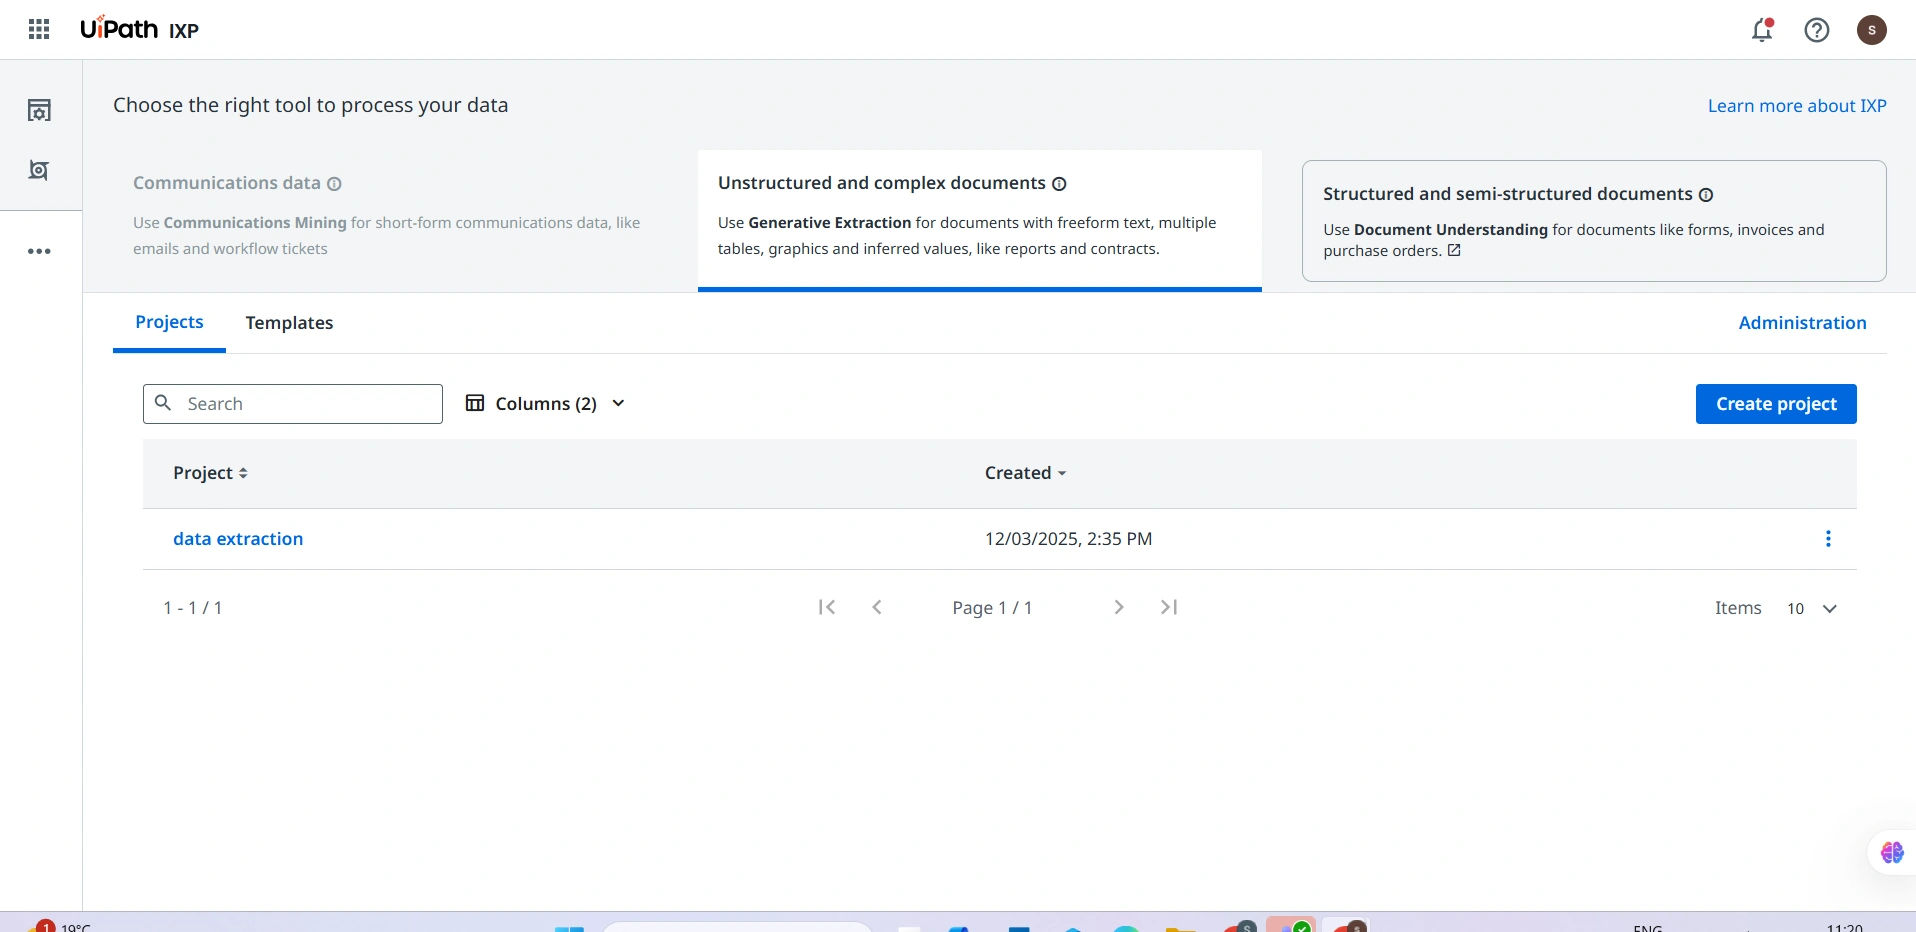Go to the next page

[x=1119, y=607]
